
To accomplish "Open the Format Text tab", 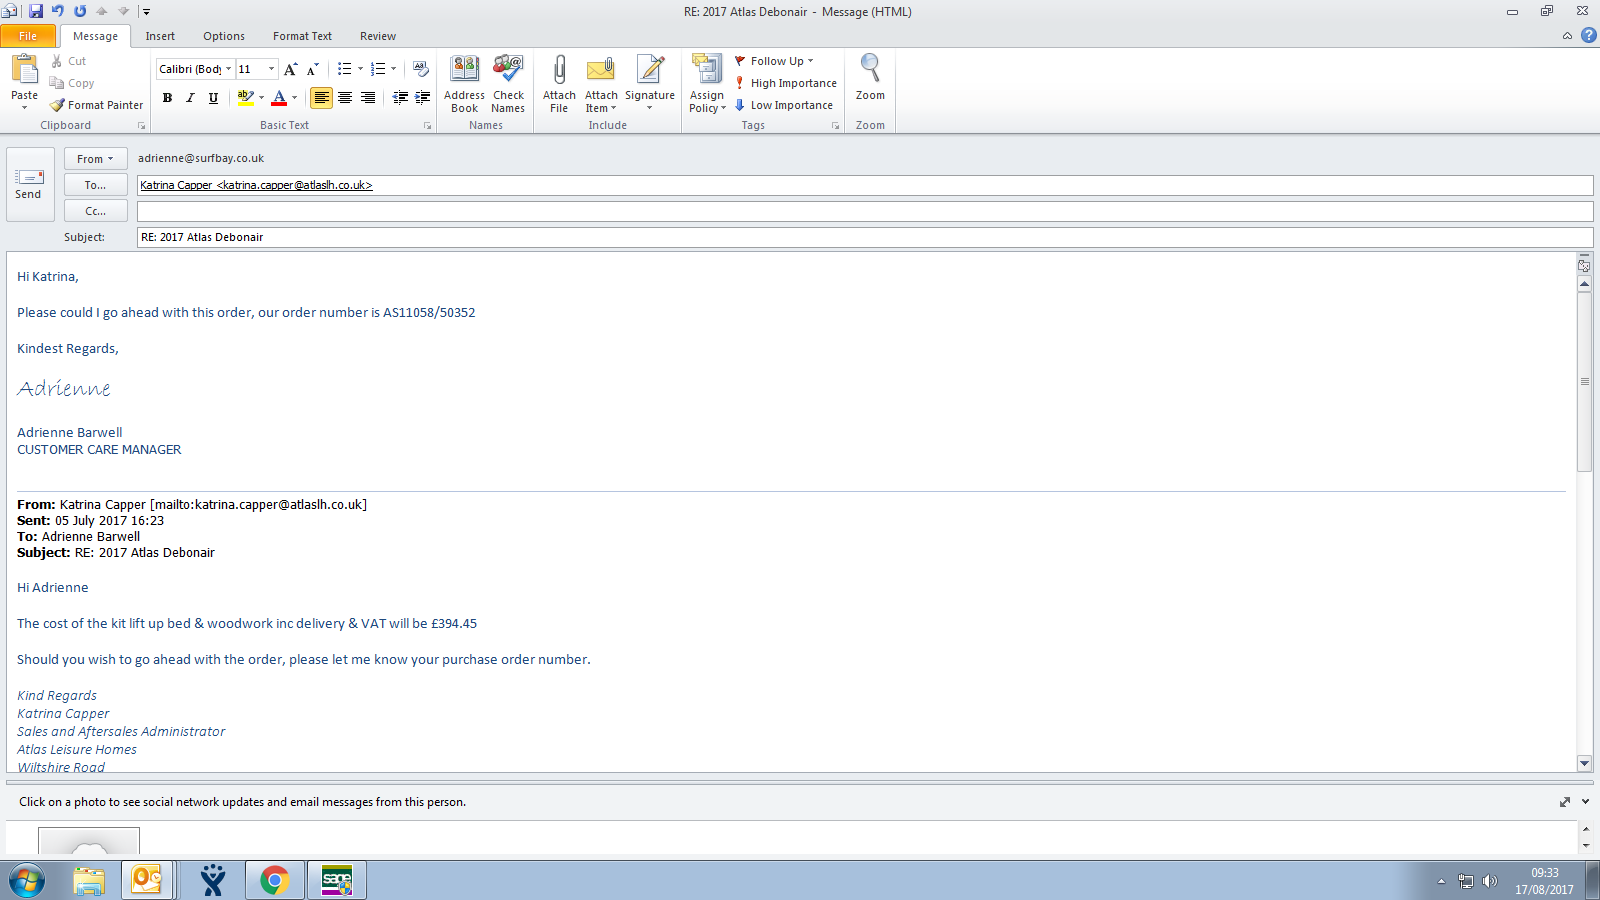I will [x=302, y=36].
